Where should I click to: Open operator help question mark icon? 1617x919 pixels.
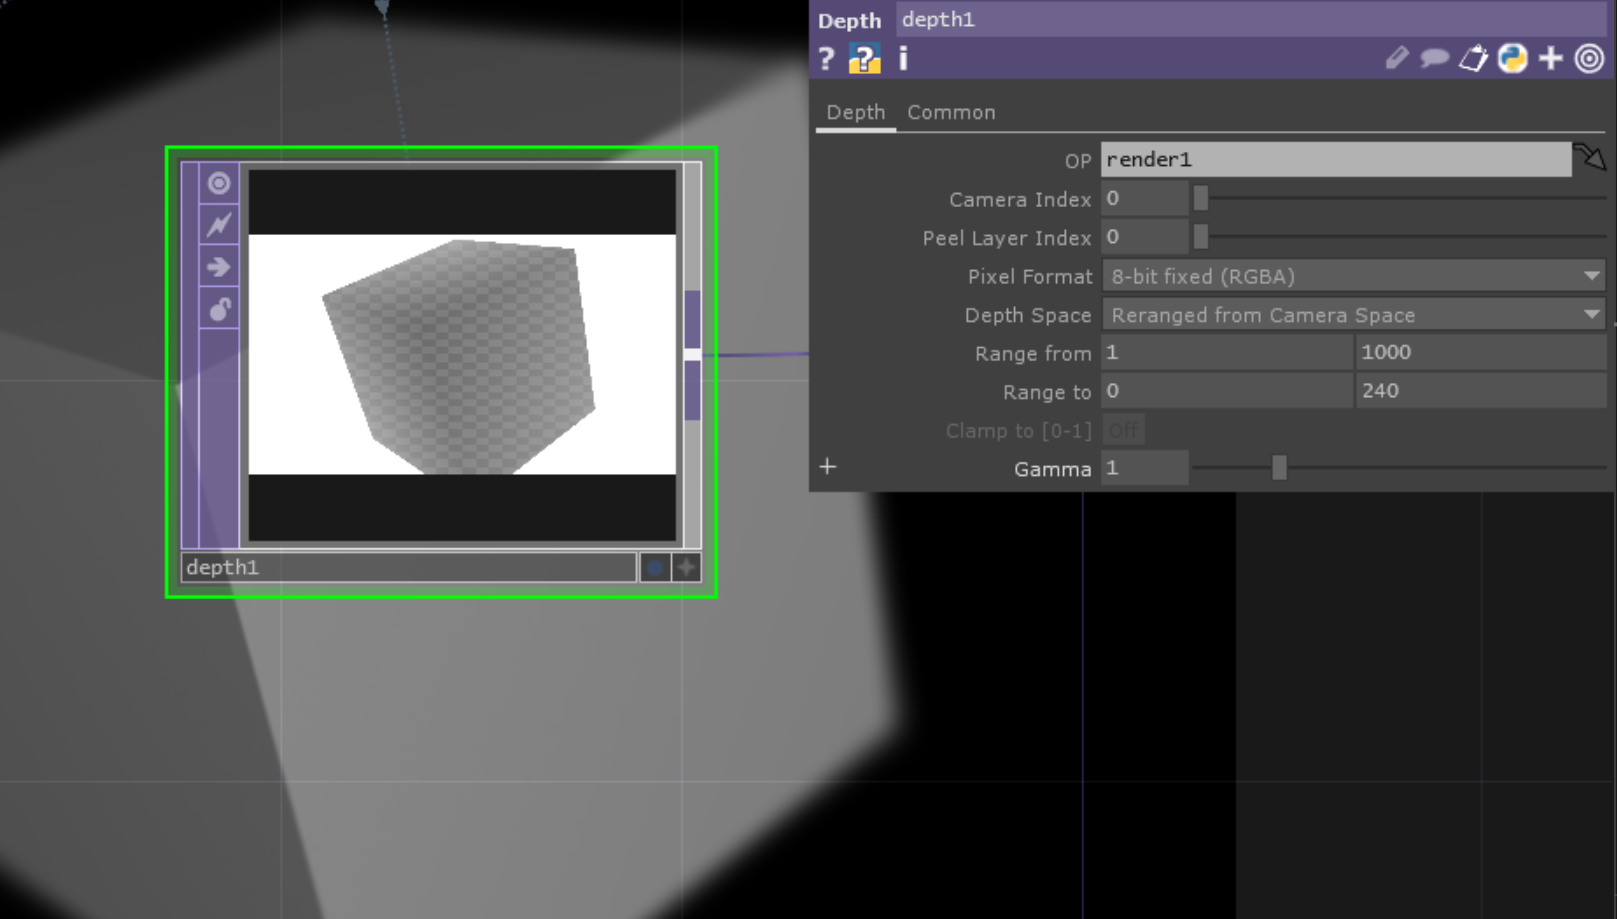(x=826, y=59)
